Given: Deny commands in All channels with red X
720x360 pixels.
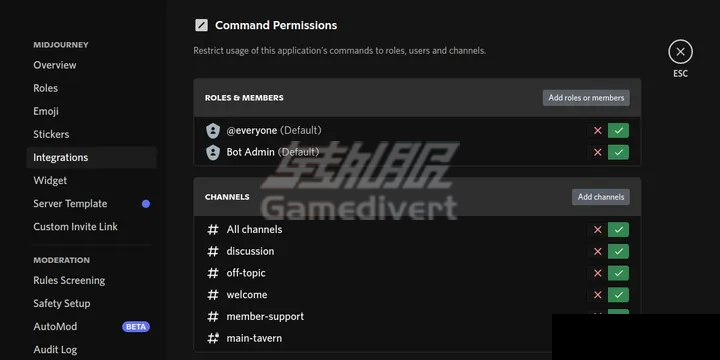Looking at the screenshot, I should pos(597,230).
